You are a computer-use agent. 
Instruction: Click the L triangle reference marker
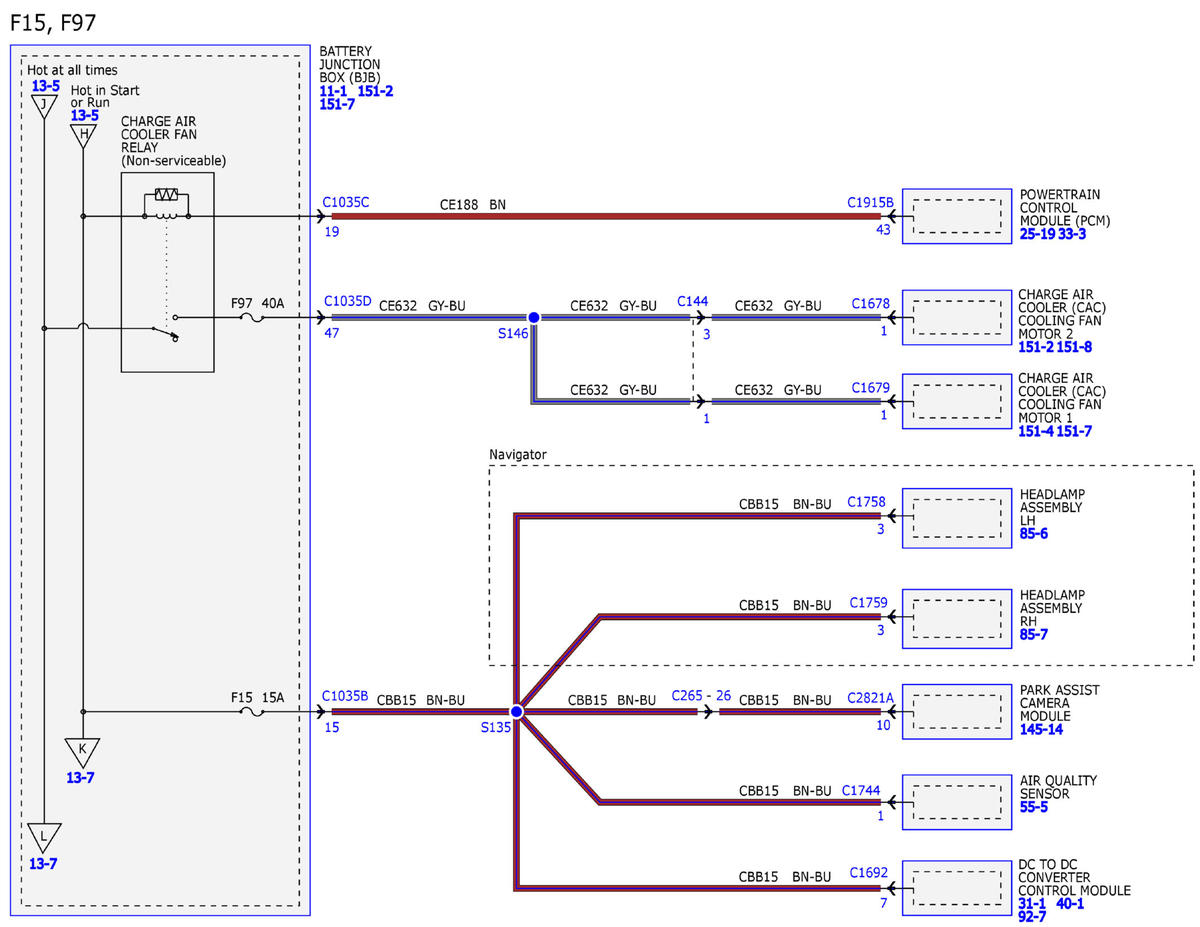click(44, 838)
